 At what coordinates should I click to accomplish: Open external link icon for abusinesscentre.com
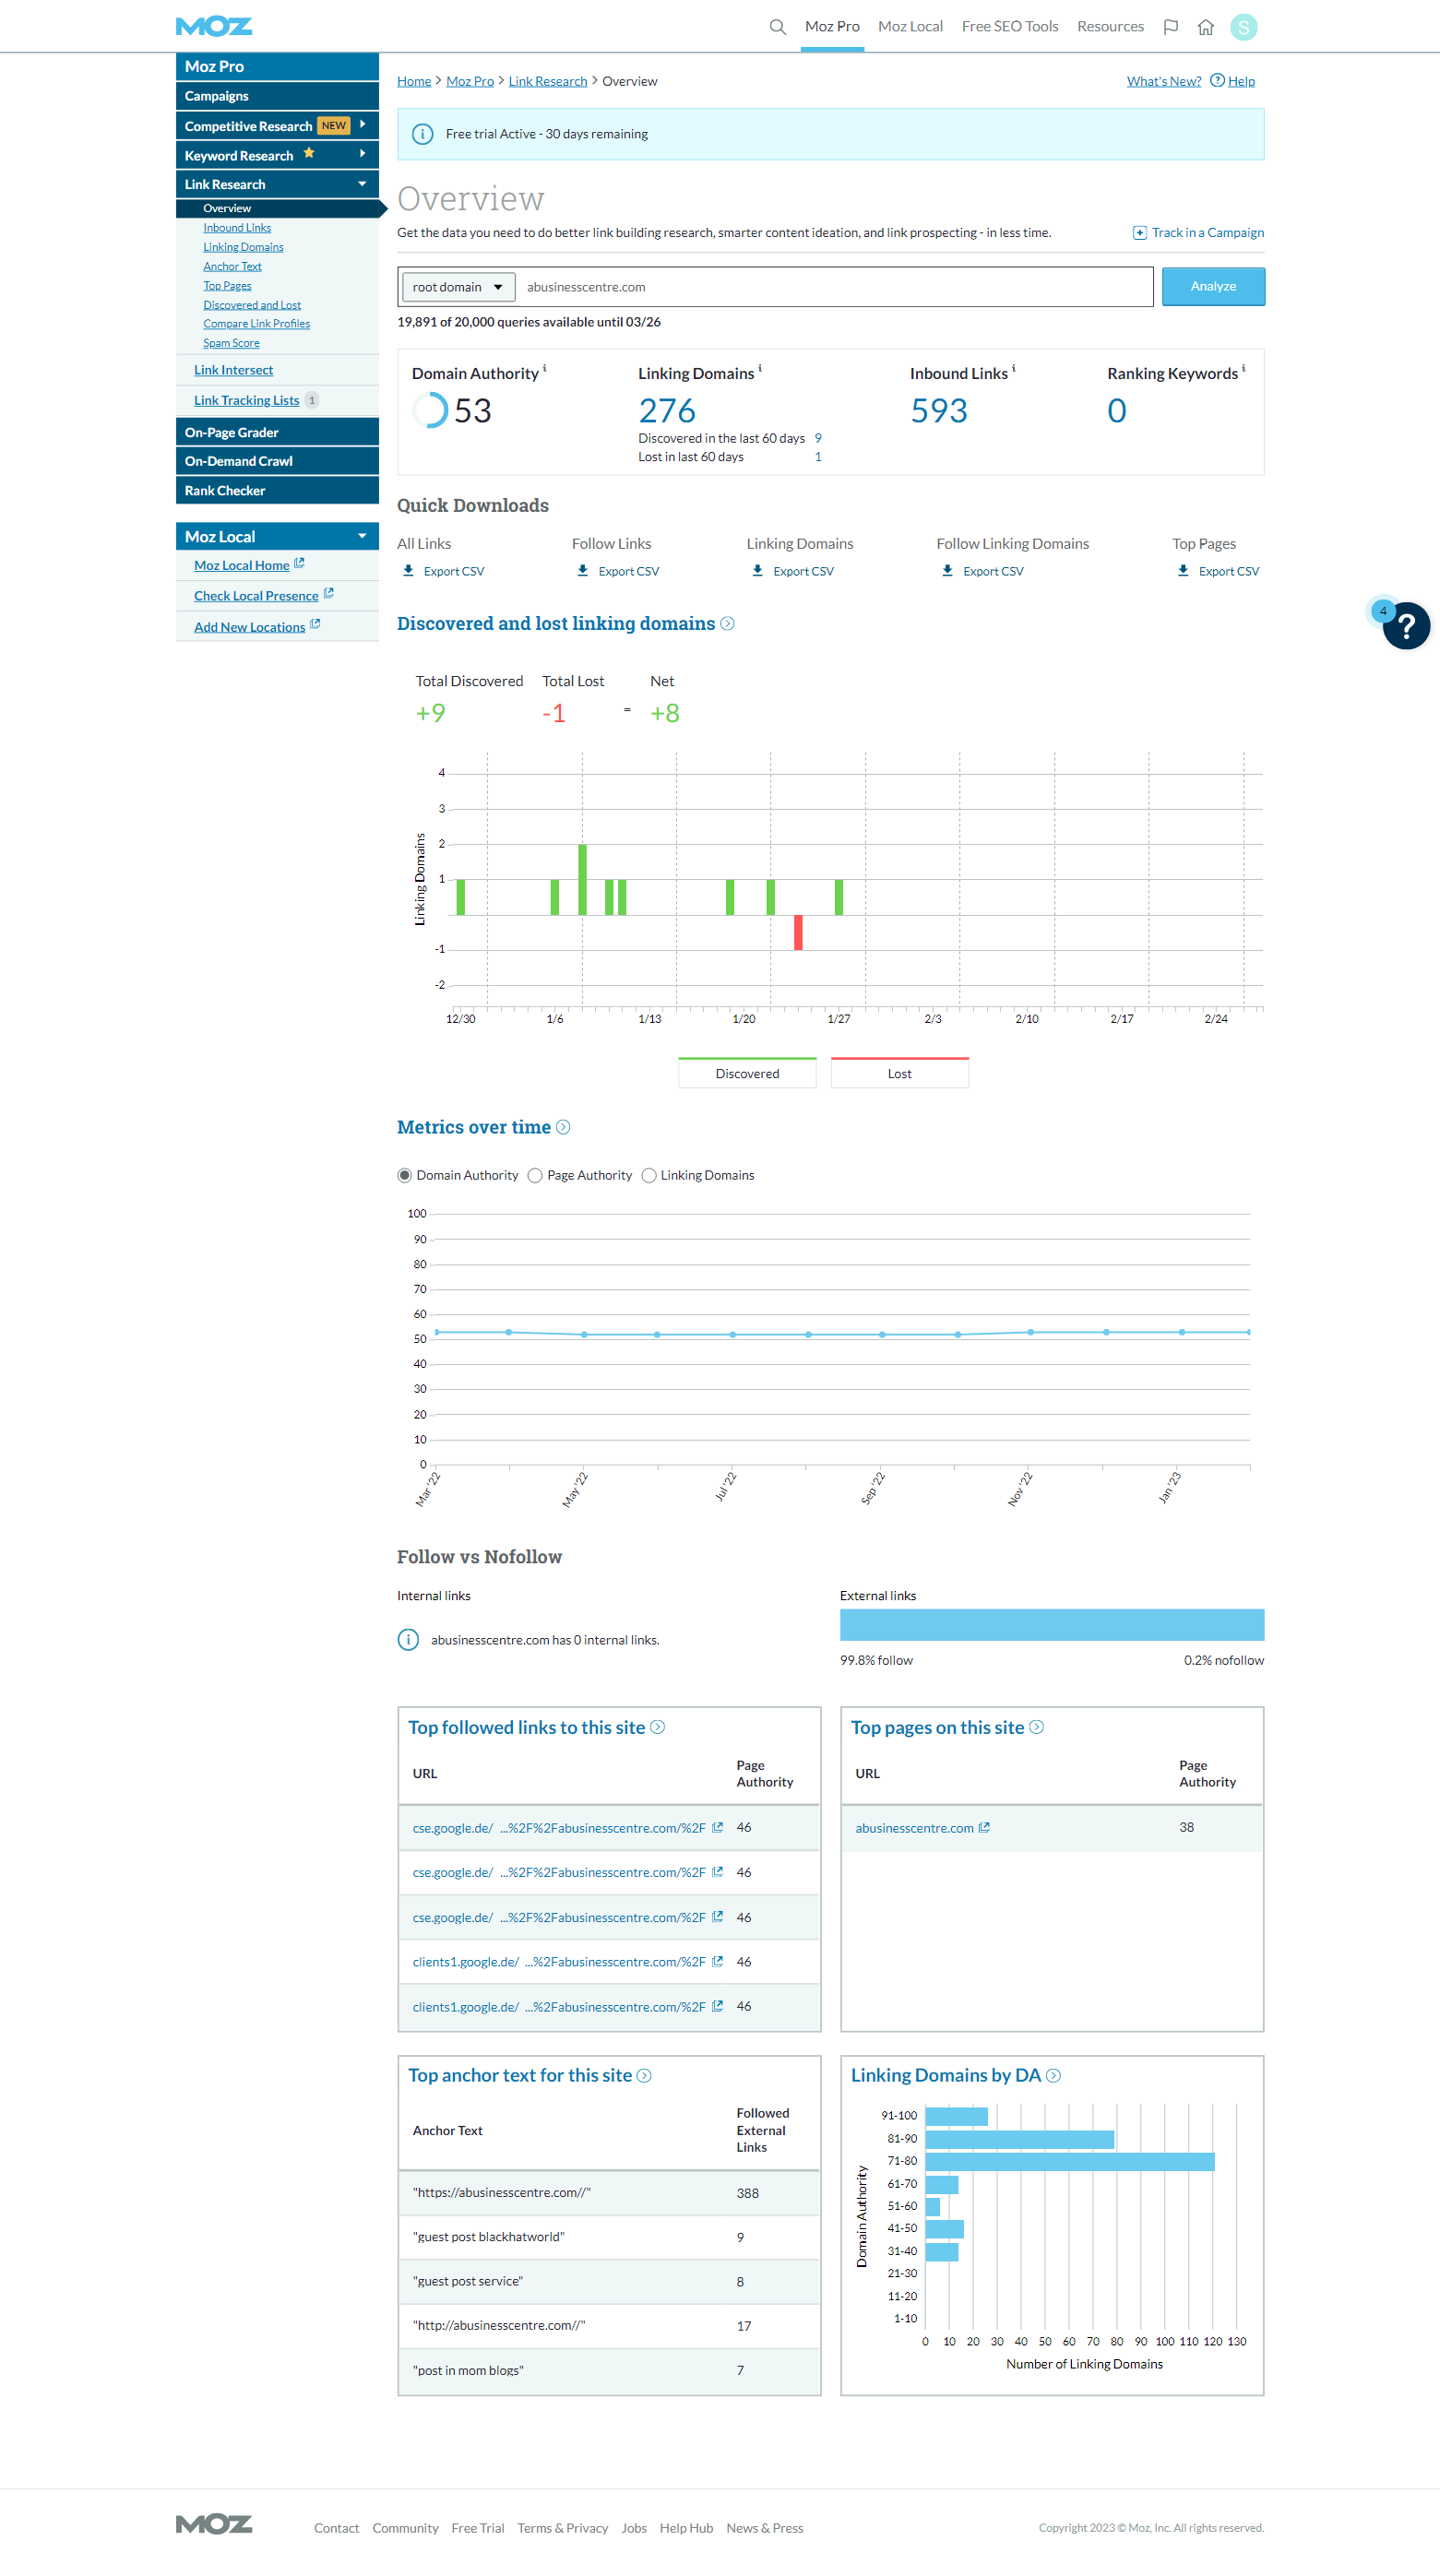(984, 1827)
